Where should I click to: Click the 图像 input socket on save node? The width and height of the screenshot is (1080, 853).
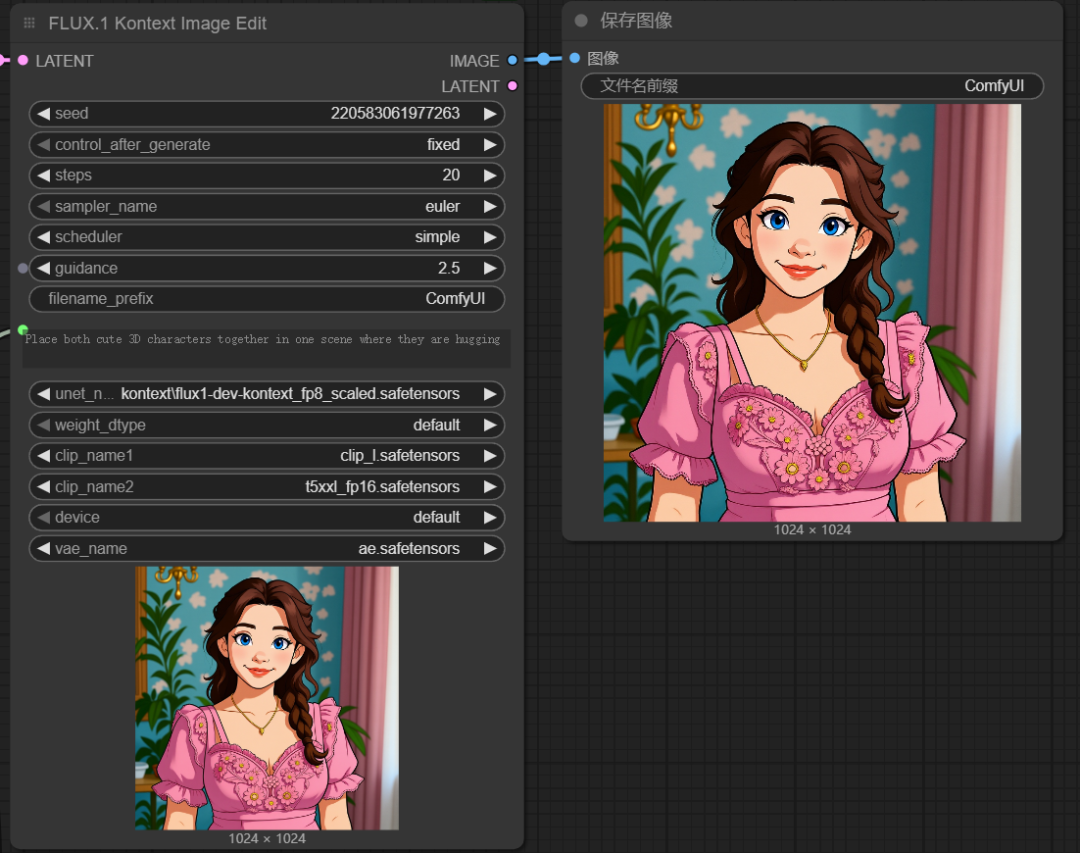574,59
